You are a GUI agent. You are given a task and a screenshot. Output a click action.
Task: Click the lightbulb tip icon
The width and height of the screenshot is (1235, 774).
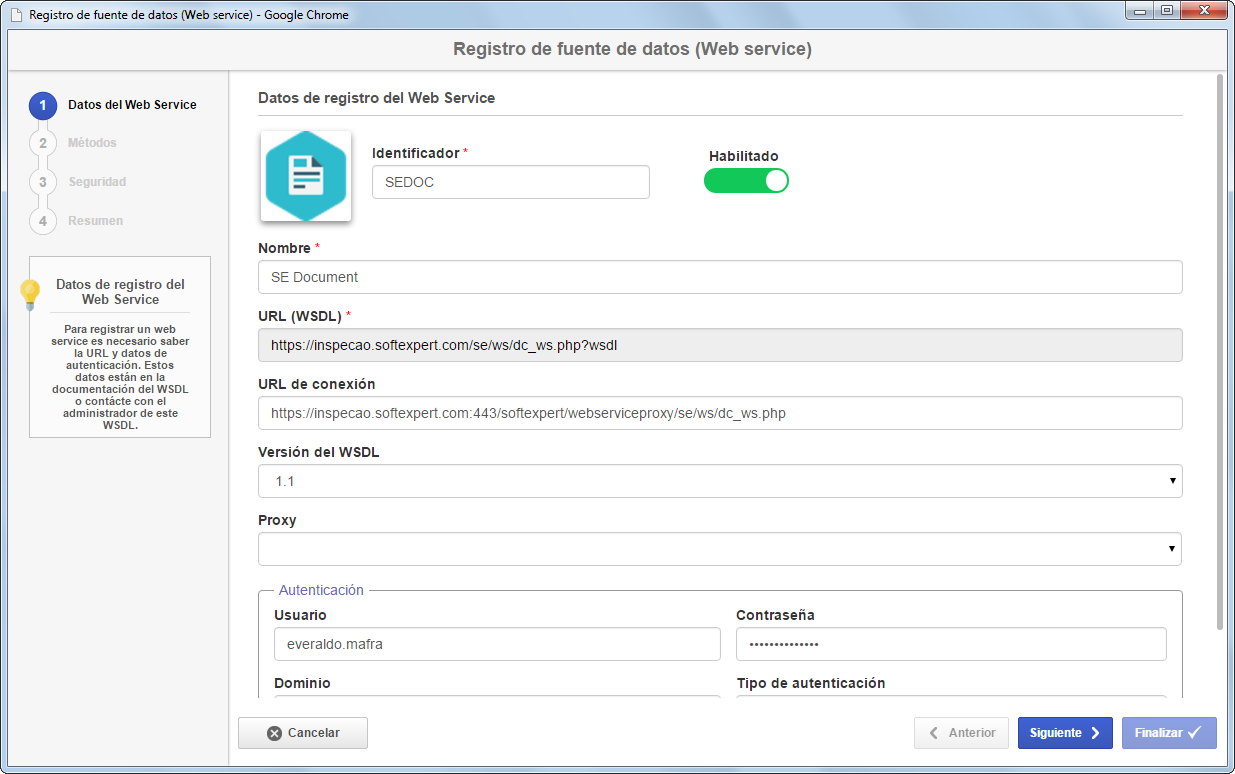coord(31,294)
